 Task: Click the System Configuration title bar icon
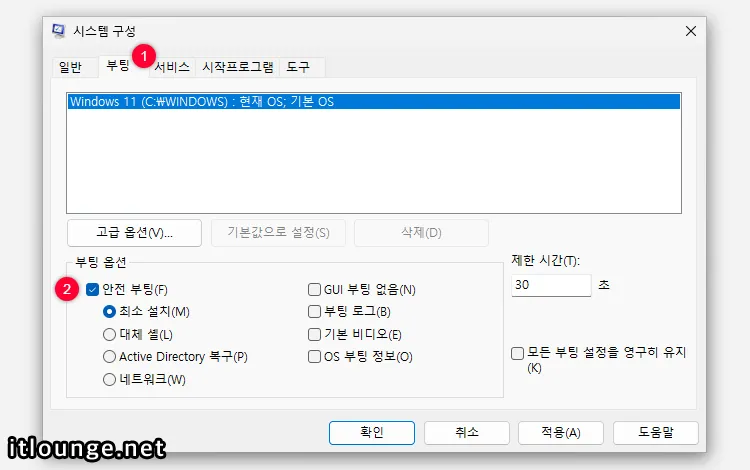[x=59, y=31]
